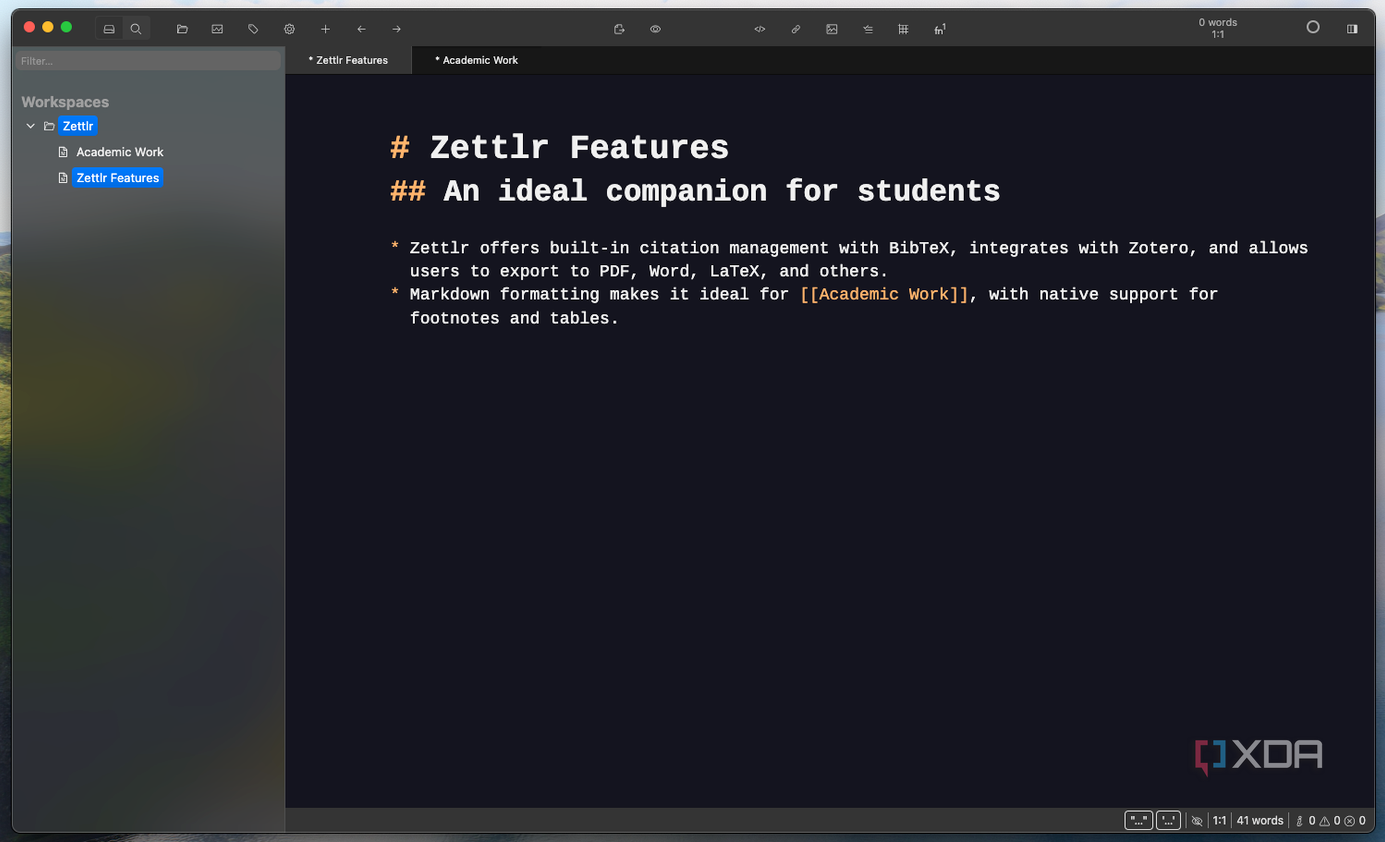This screenshot has height=842, width=1385.
Task: Open Academic Work in the file tree
Action: [x=120, y=152]
